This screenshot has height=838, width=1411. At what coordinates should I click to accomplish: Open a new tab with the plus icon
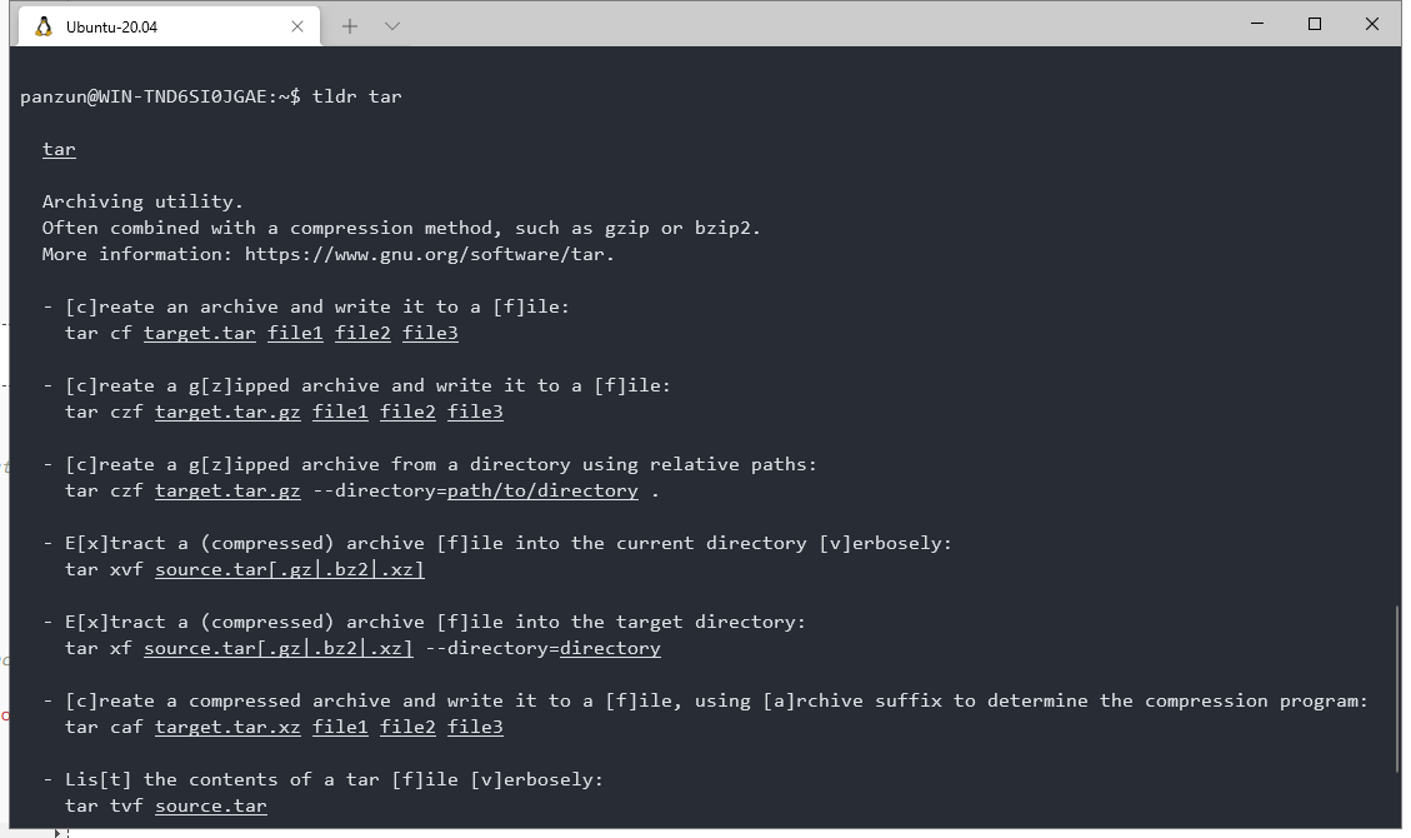[x=349, y=26]
